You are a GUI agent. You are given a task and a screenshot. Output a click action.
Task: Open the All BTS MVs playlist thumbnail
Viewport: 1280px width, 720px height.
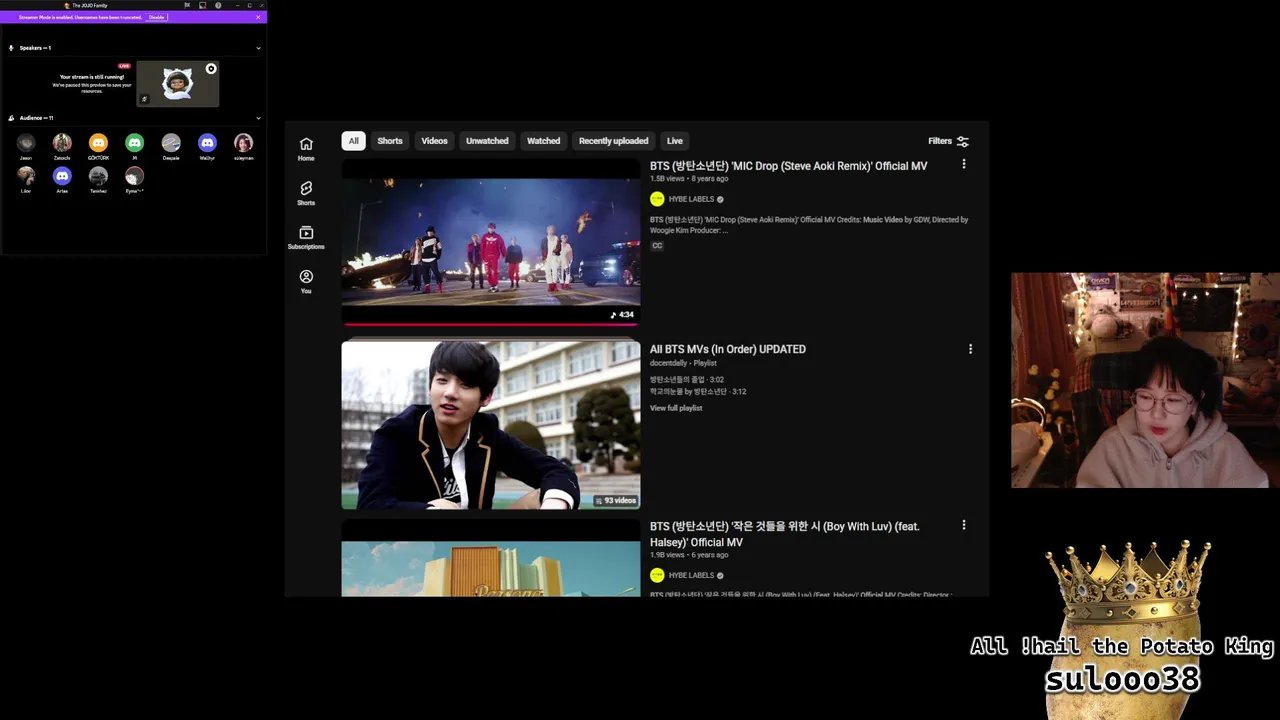click(x=491, y=425)
